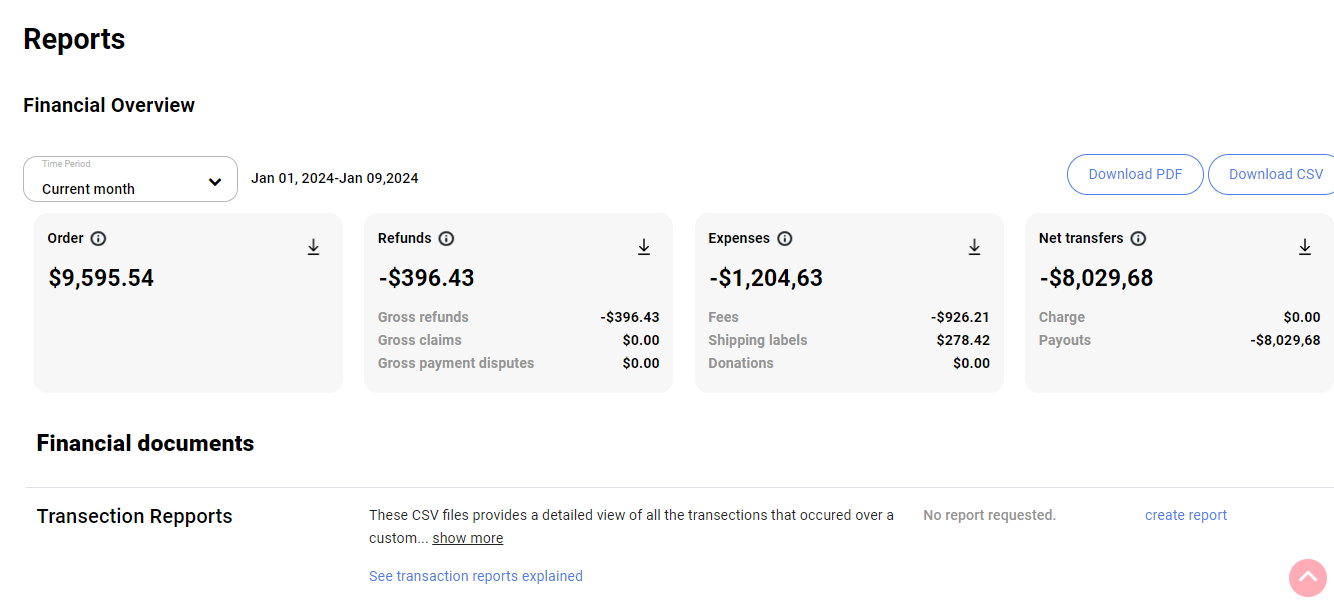Open See transaction reports explained link

pyautogui.click(x=475, y=576)
